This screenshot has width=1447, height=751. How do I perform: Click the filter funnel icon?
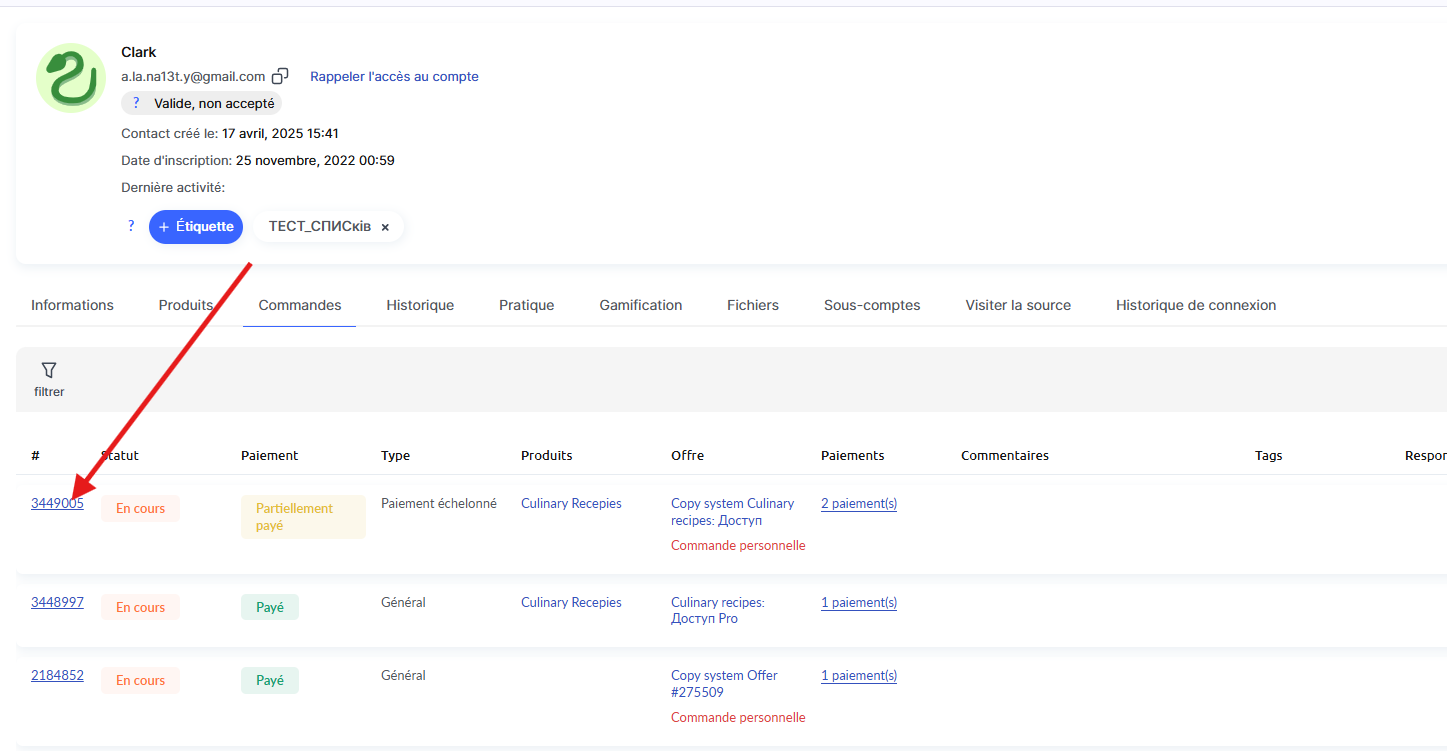coord(48,371)
